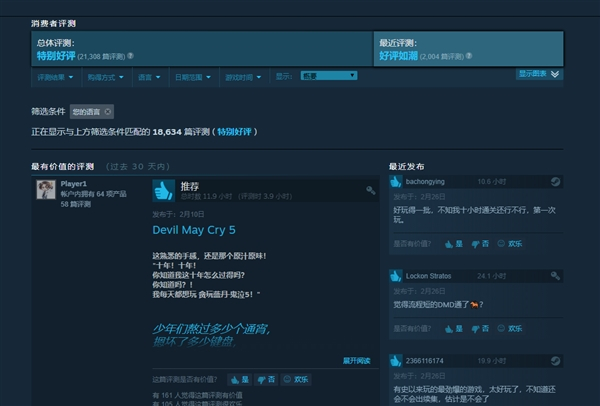The height and width of the screenshot is (406, 600).
Task: Open the 购得方式 filter dropdown
Action: [106, 77]
